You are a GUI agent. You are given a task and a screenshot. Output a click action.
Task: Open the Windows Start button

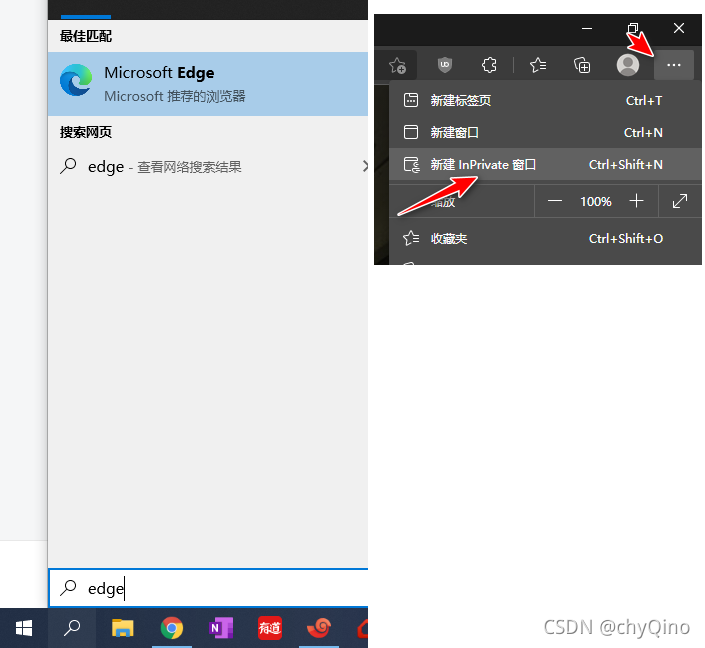[23, 628]
